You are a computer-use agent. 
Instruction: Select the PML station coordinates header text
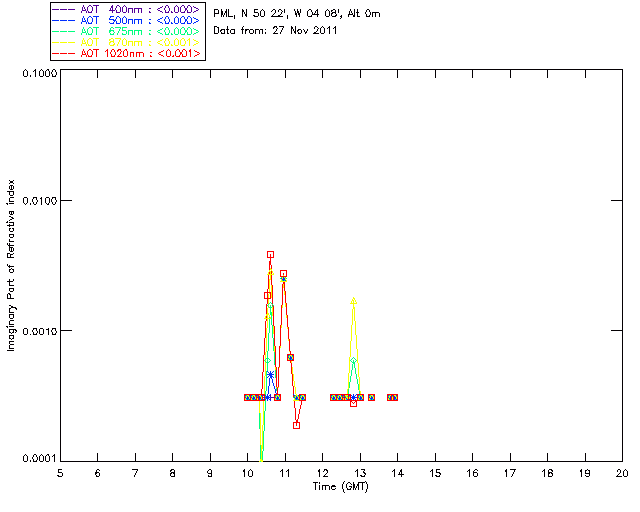click(297, 14)
